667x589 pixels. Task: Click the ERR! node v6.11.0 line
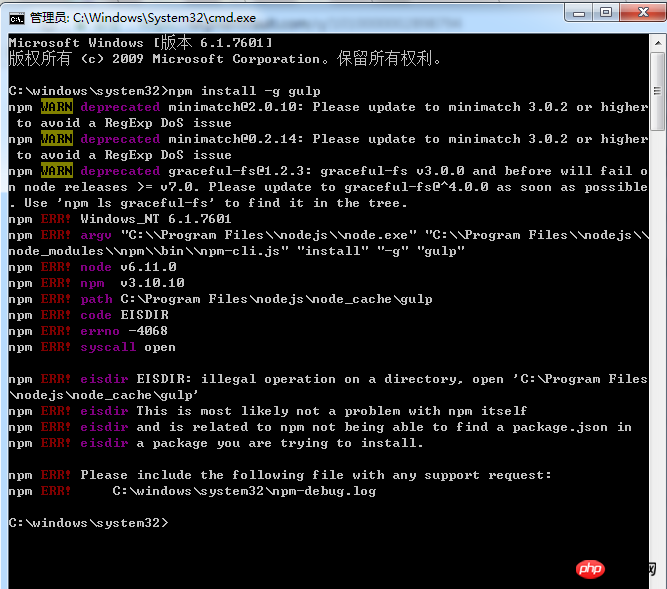tap(92, 267)
